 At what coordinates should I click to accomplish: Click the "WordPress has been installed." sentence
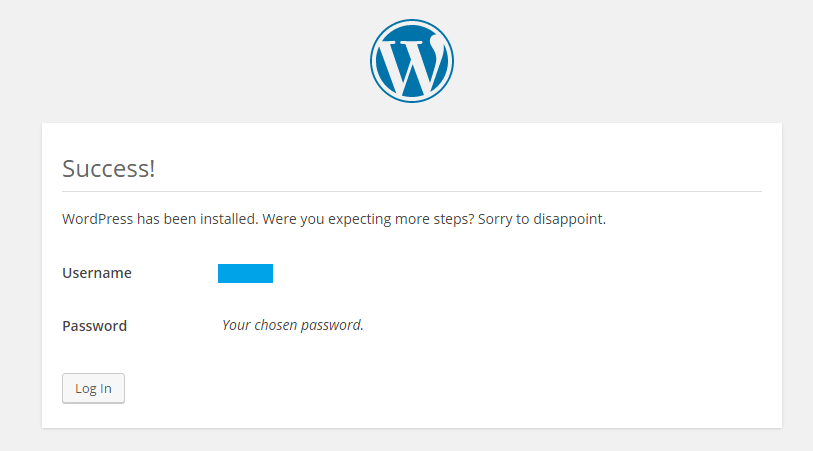[x=160, y=219]
